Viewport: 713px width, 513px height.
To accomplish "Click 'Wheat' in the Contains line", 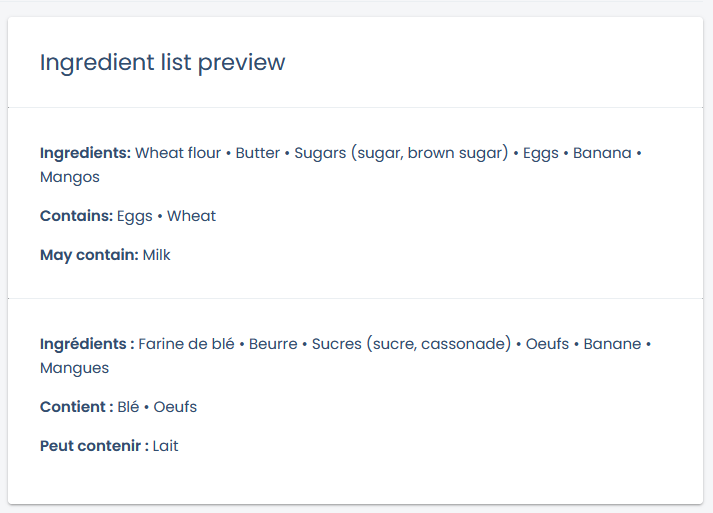I will tap(191, 216).
